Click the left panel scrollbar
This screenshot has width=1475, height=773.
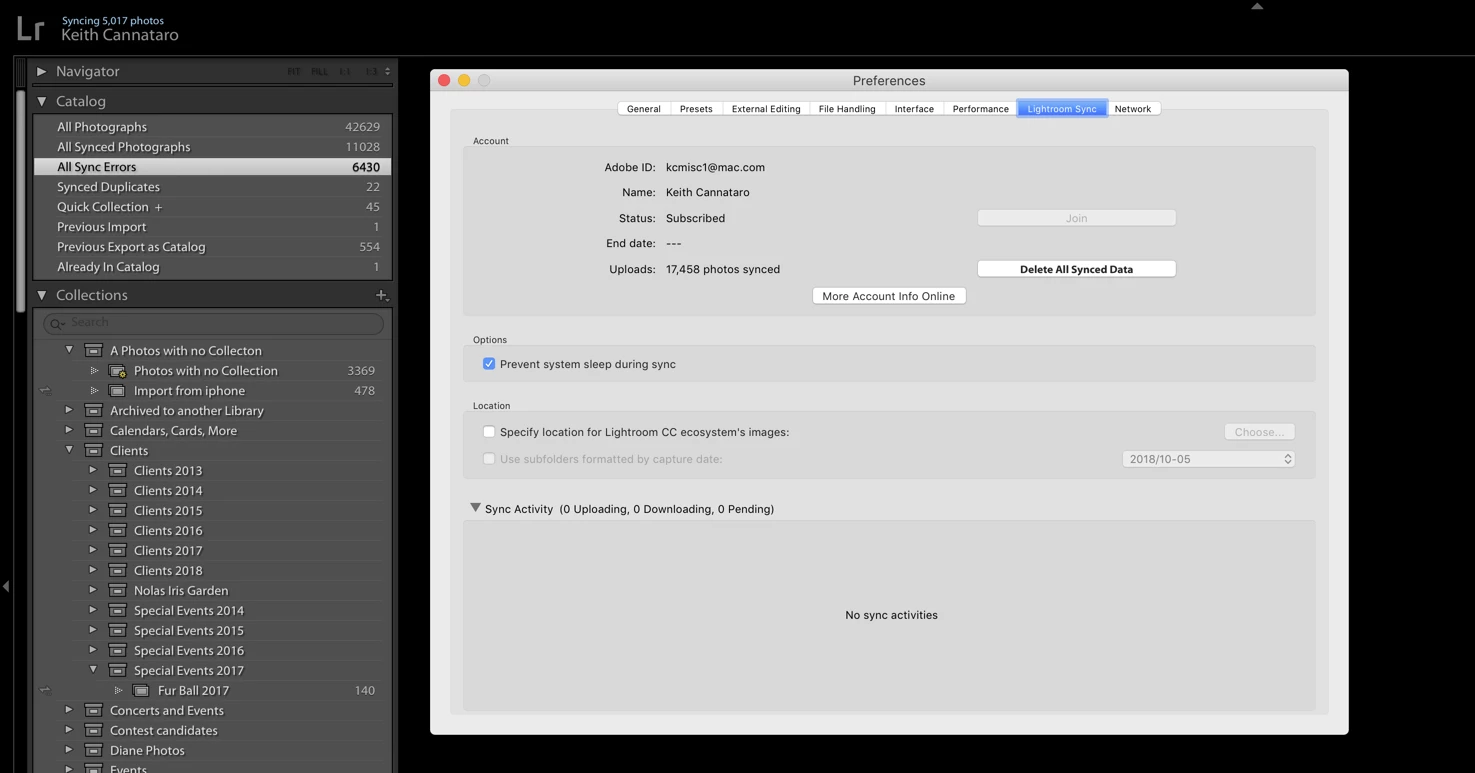(21, 200)
